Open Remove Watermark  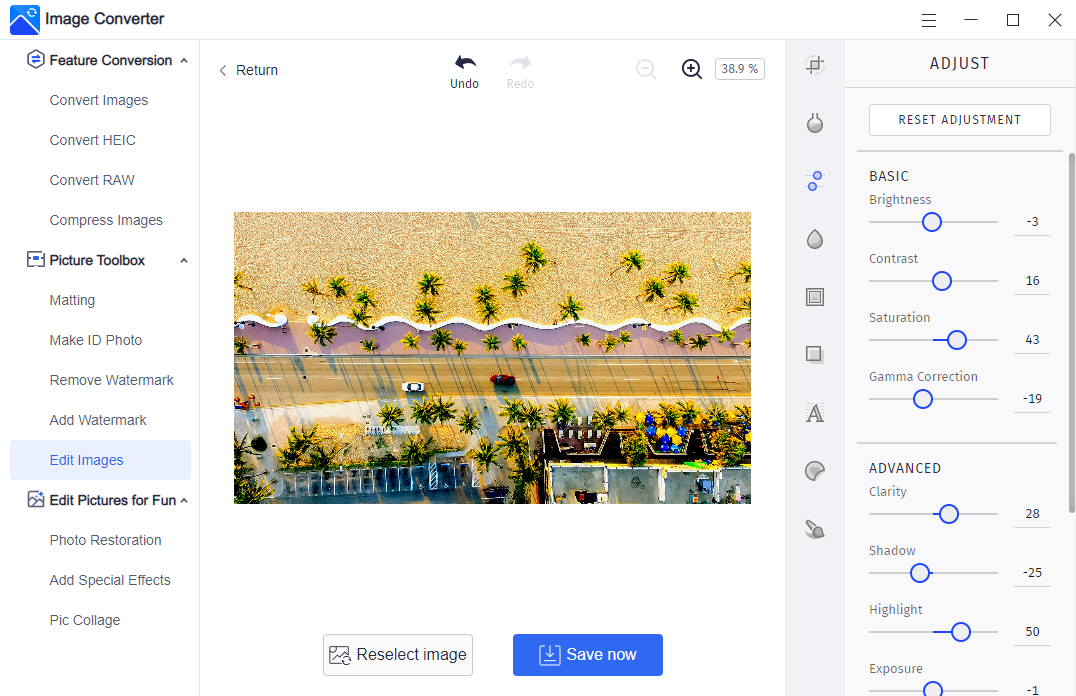tap(112, 380)
